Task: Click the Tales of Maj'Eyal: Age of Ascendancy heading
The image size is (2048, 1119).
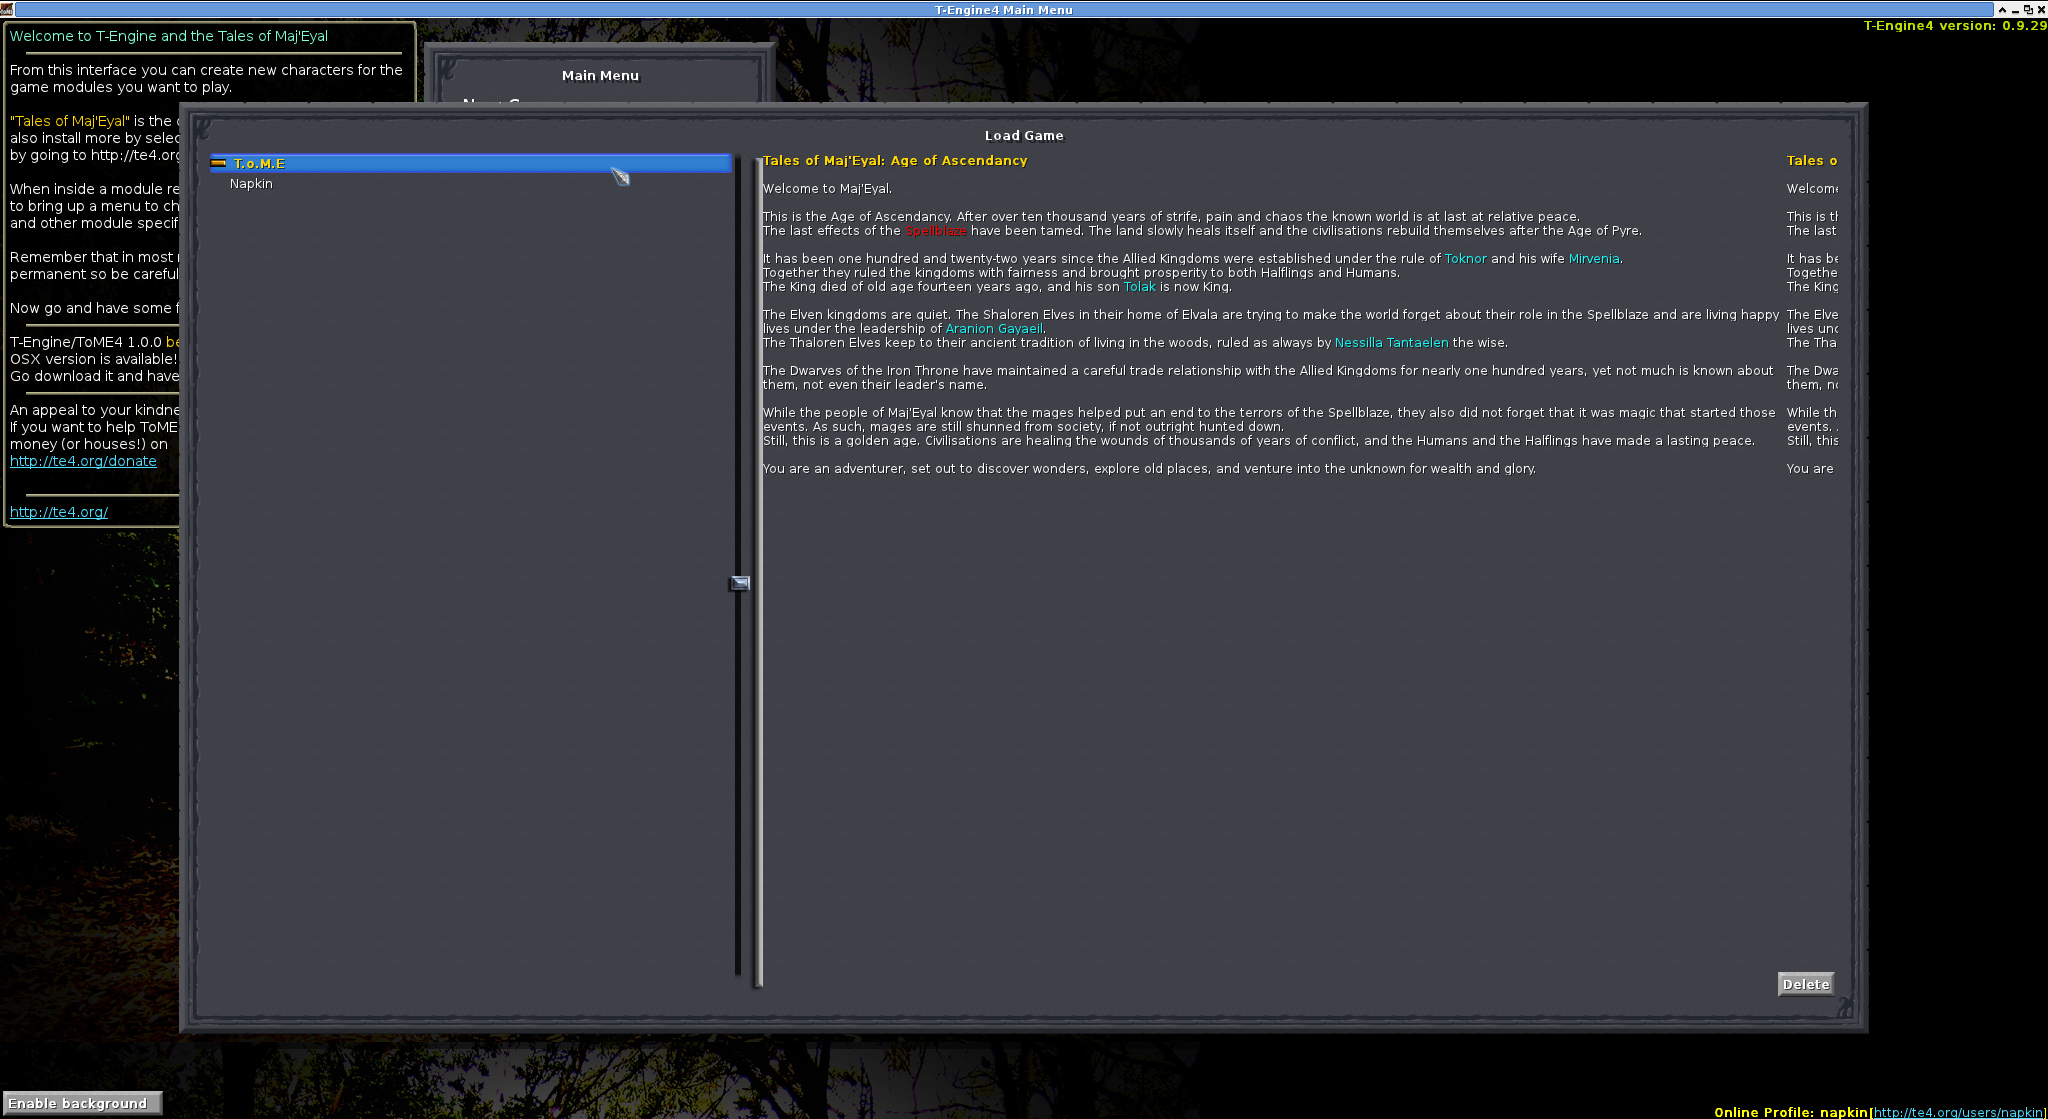Action: pyautogui.click(x=894, y=161)
